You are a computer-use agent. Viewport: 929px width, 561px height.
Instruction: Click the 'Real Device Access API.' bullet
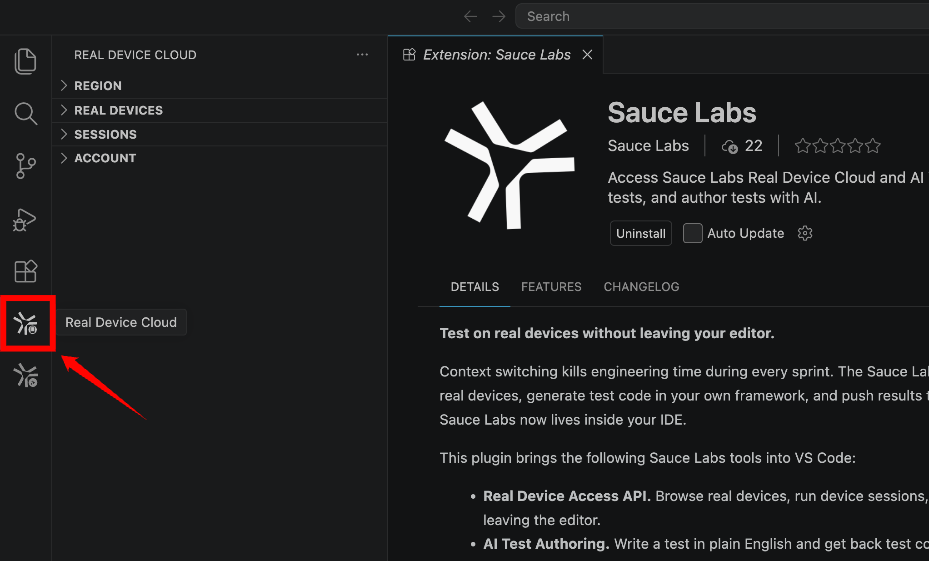tap(566, 496)
